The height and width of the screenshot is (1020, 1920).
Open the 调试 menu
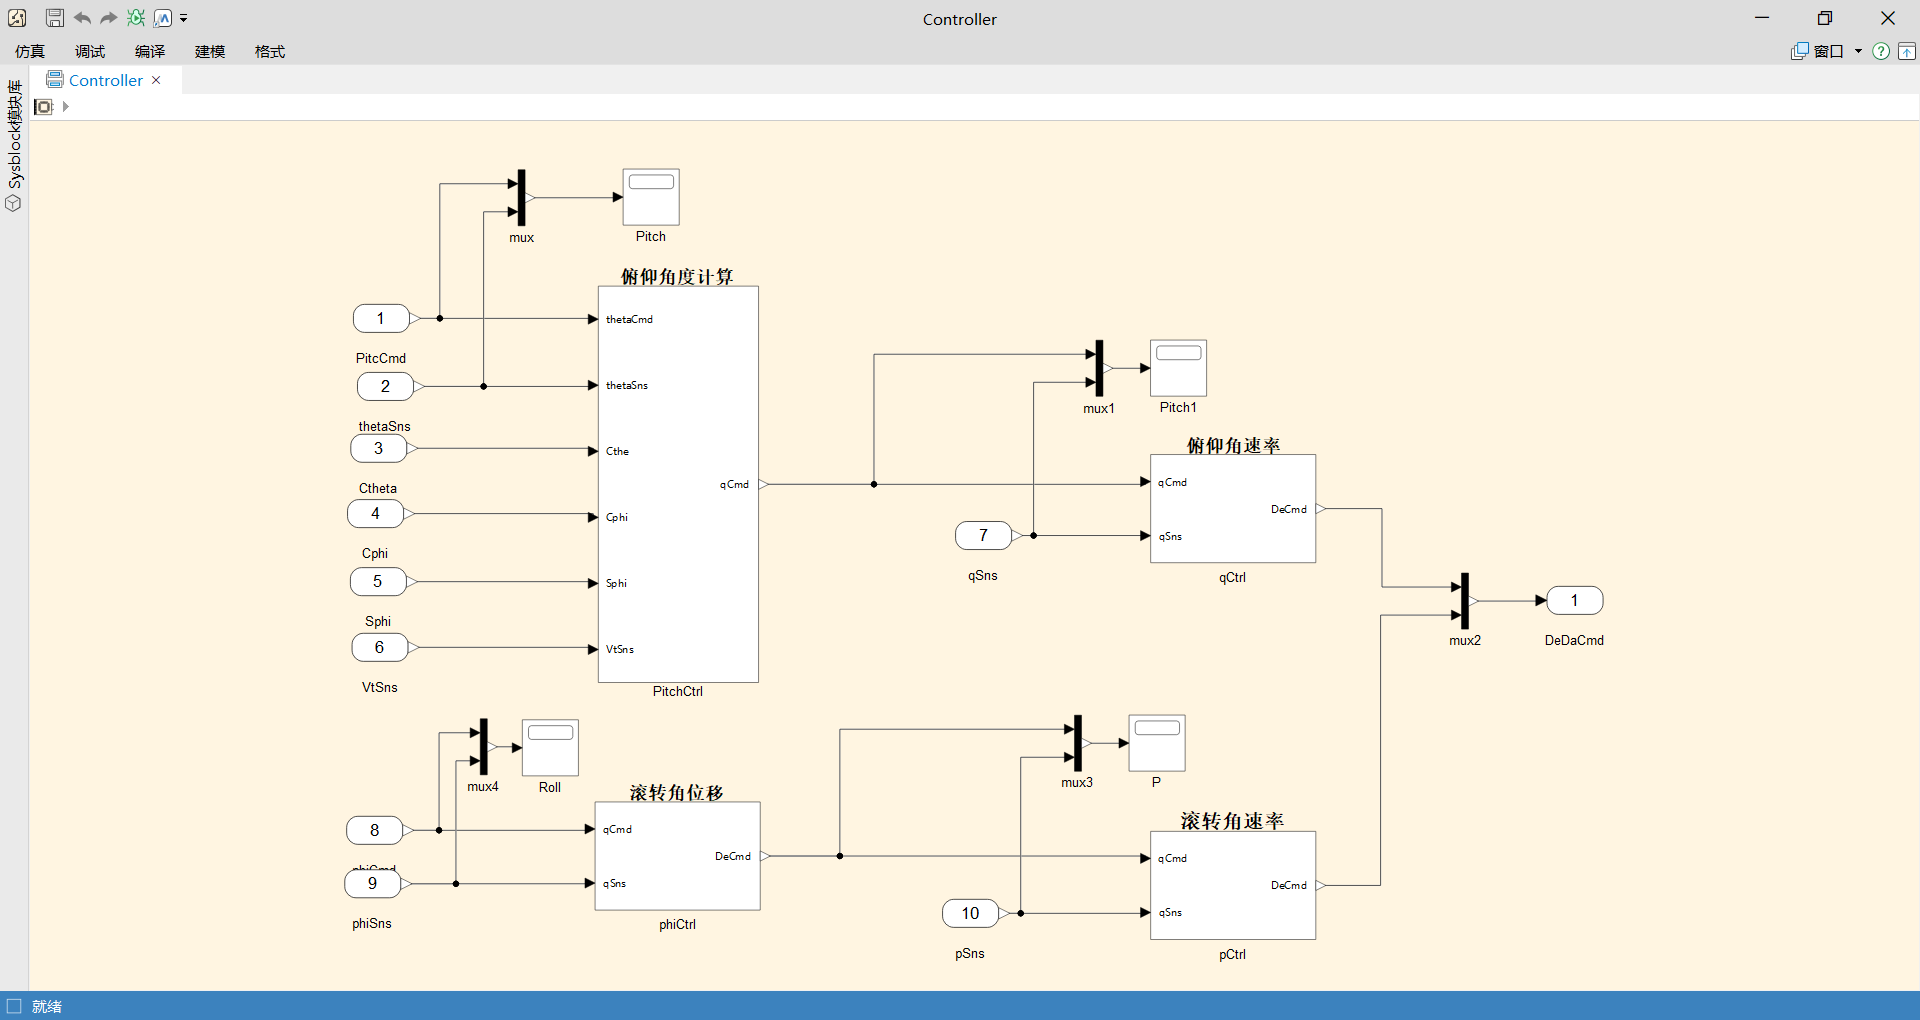tap(89, 51)
